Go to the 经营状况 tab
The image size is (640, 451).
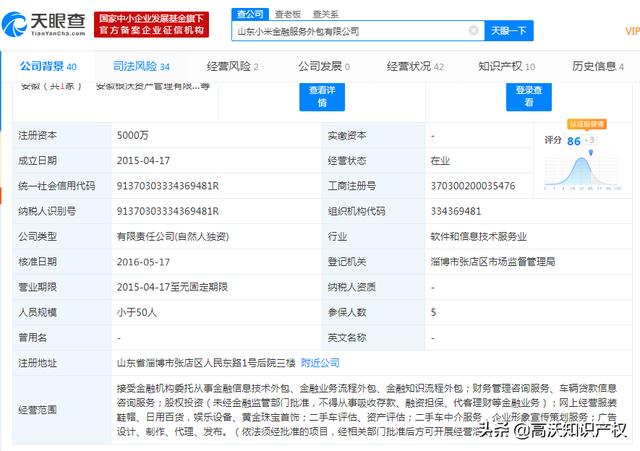(415, 66)
